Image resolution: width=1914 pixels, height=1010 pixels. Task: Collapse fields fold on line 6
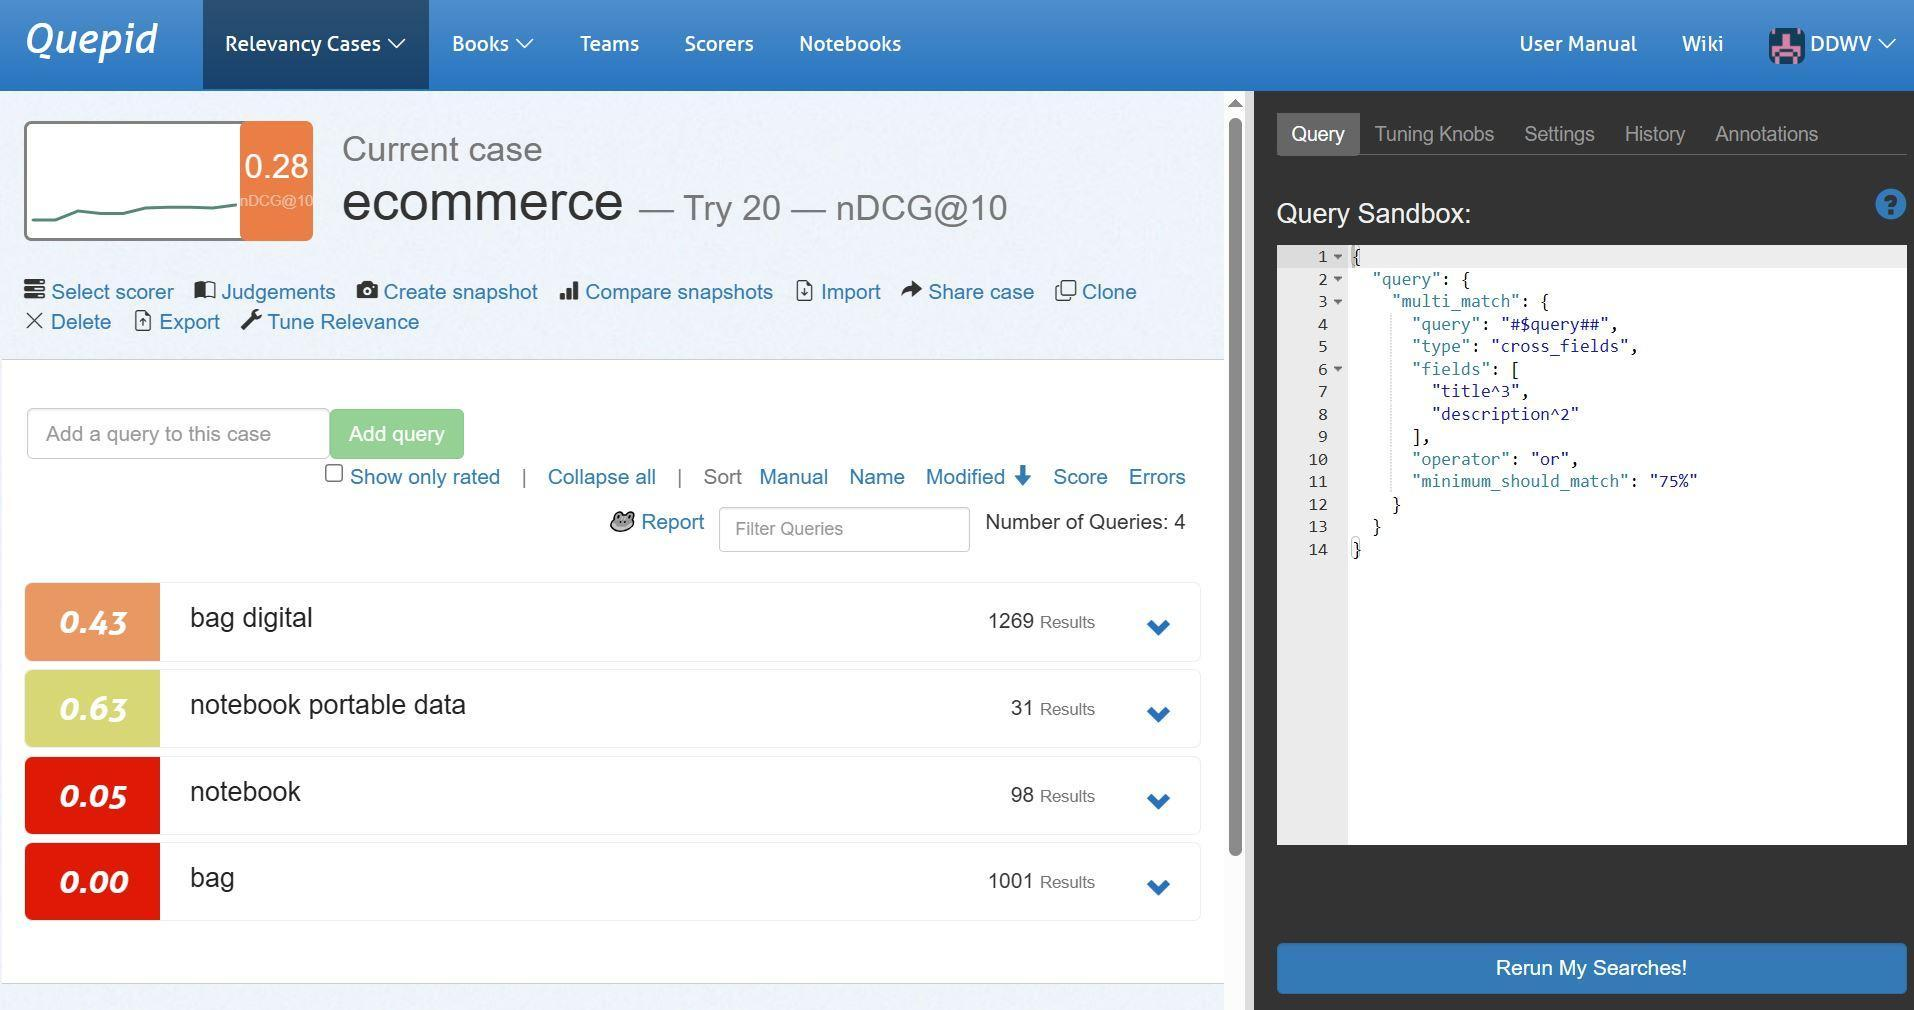click(x=1338, y=369)
